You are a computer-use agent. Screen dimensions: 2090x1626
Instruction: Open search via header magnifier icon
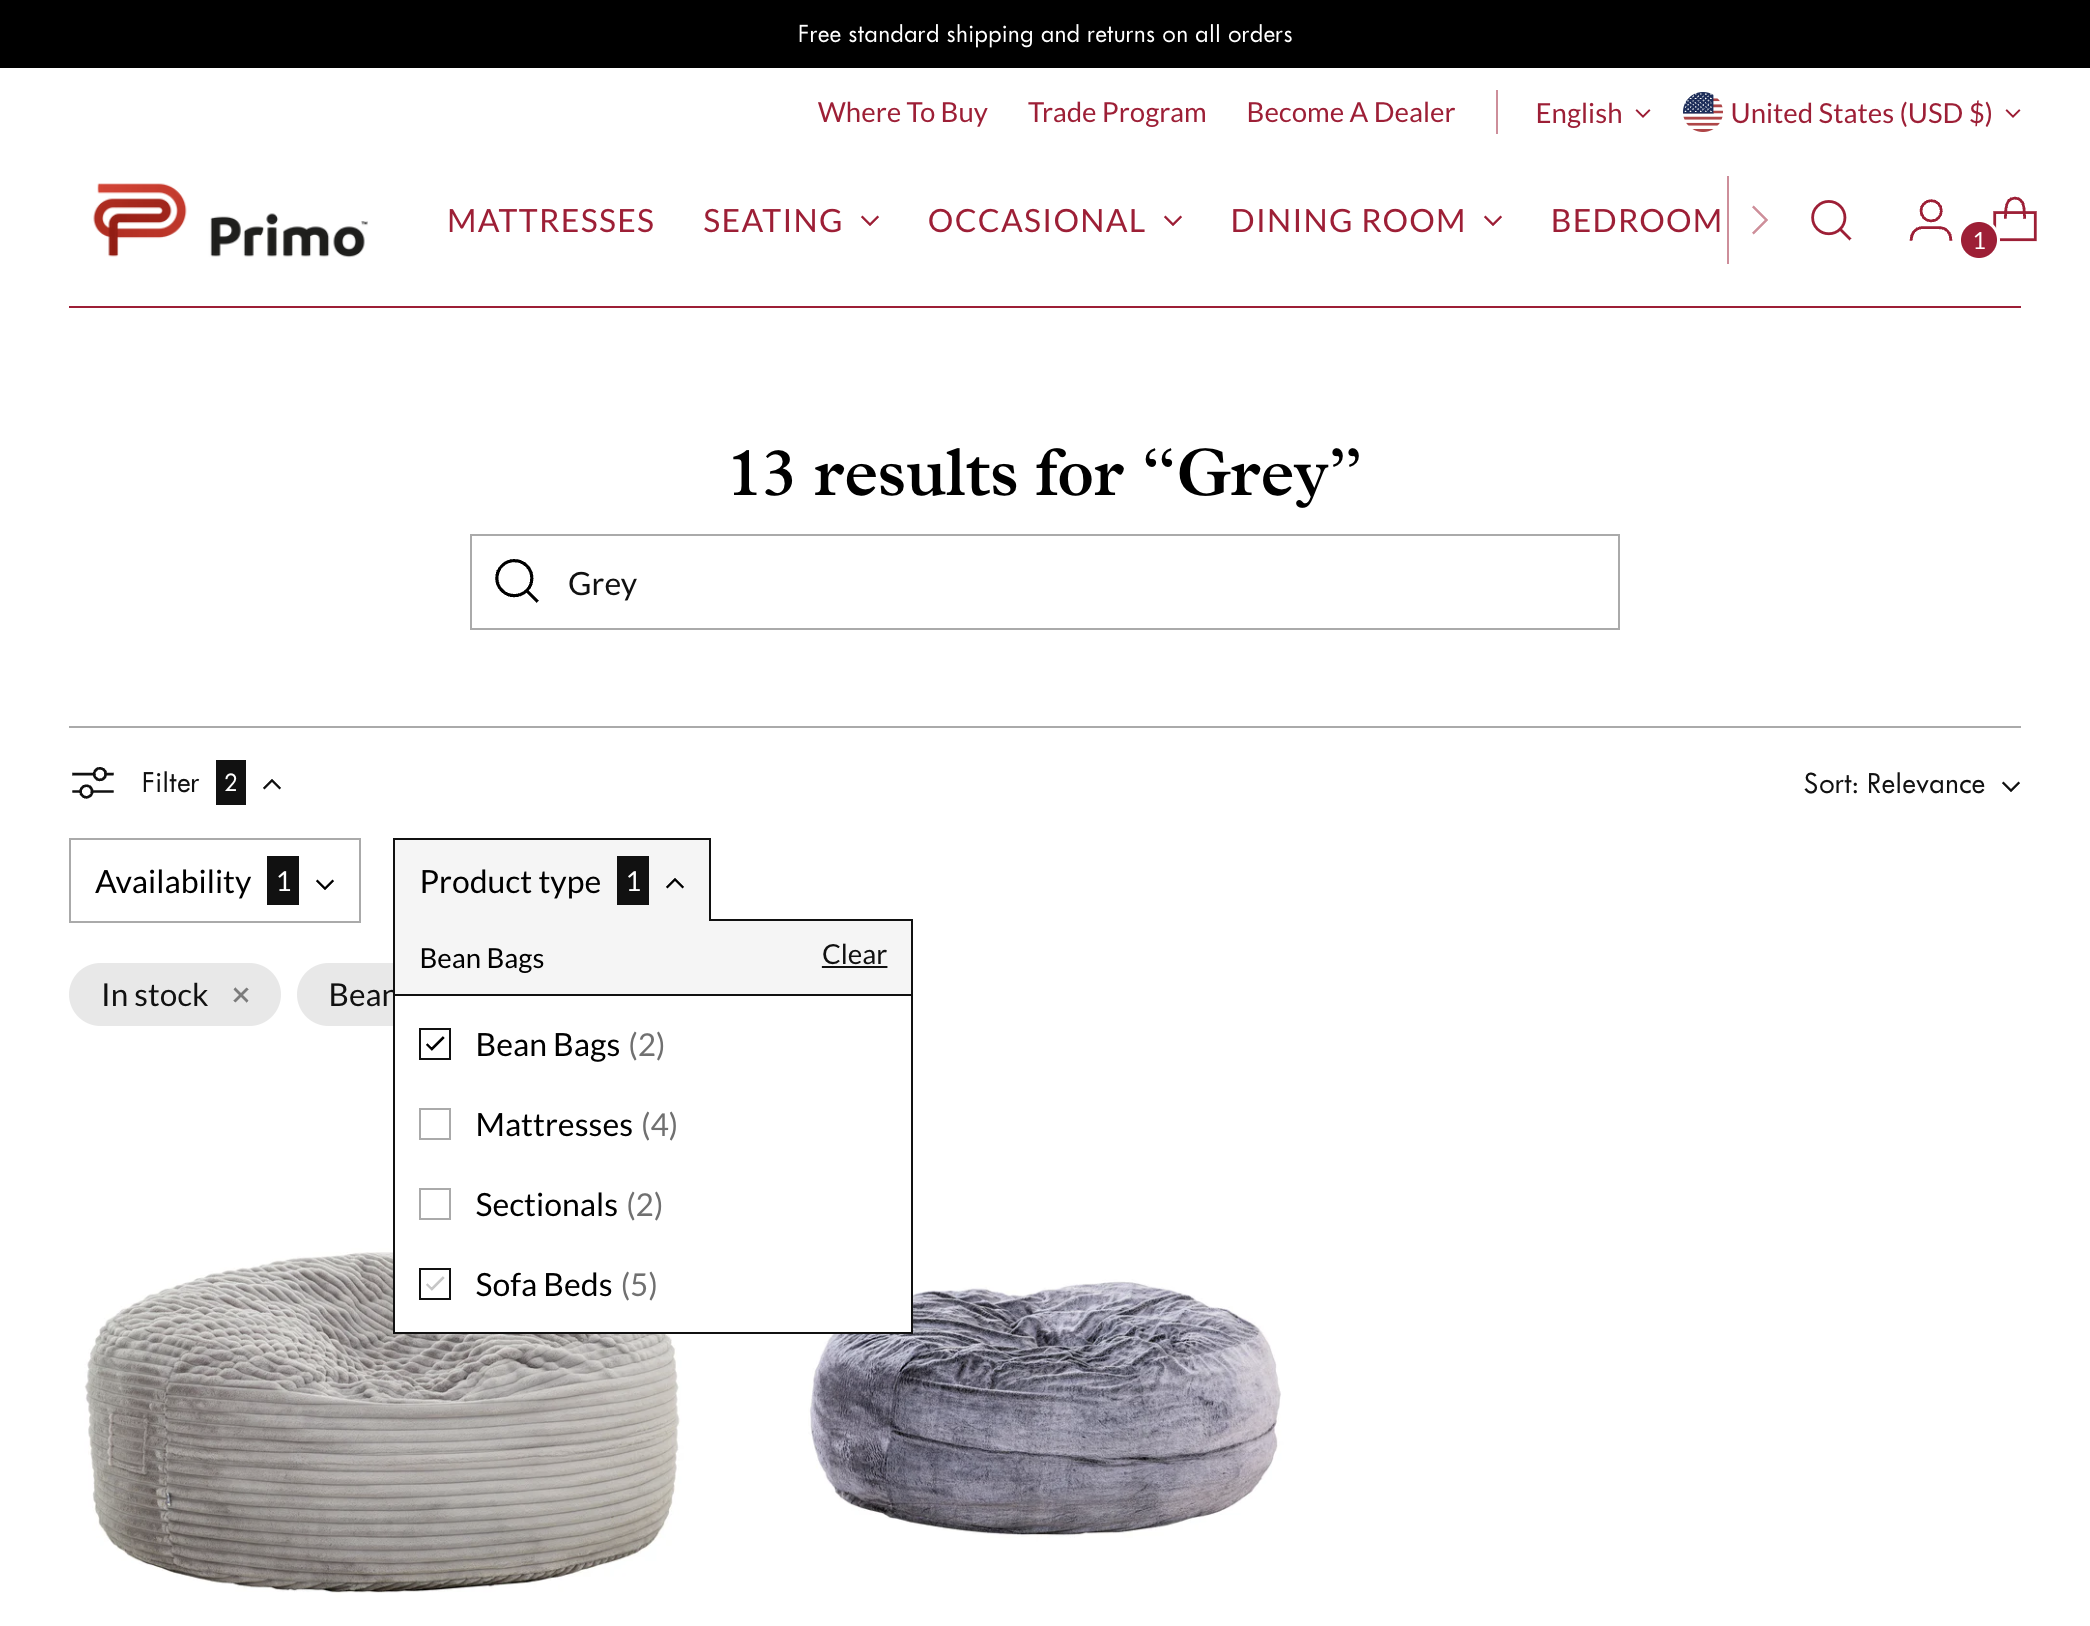point(1830,220)
